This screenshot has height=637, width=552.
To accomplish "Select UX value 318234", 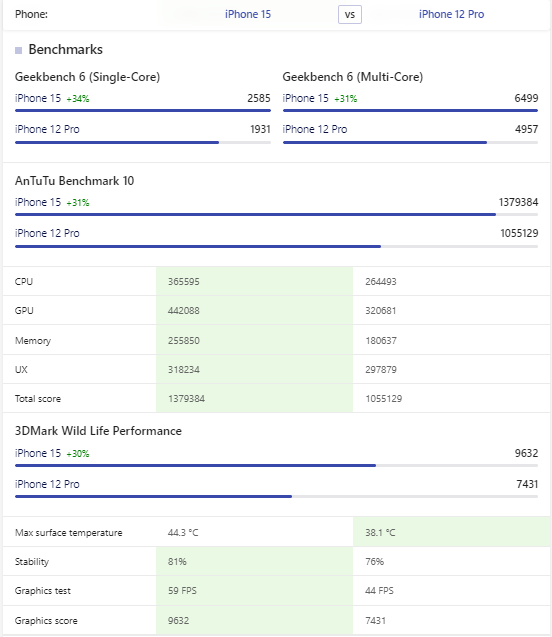I will point(184,370).
